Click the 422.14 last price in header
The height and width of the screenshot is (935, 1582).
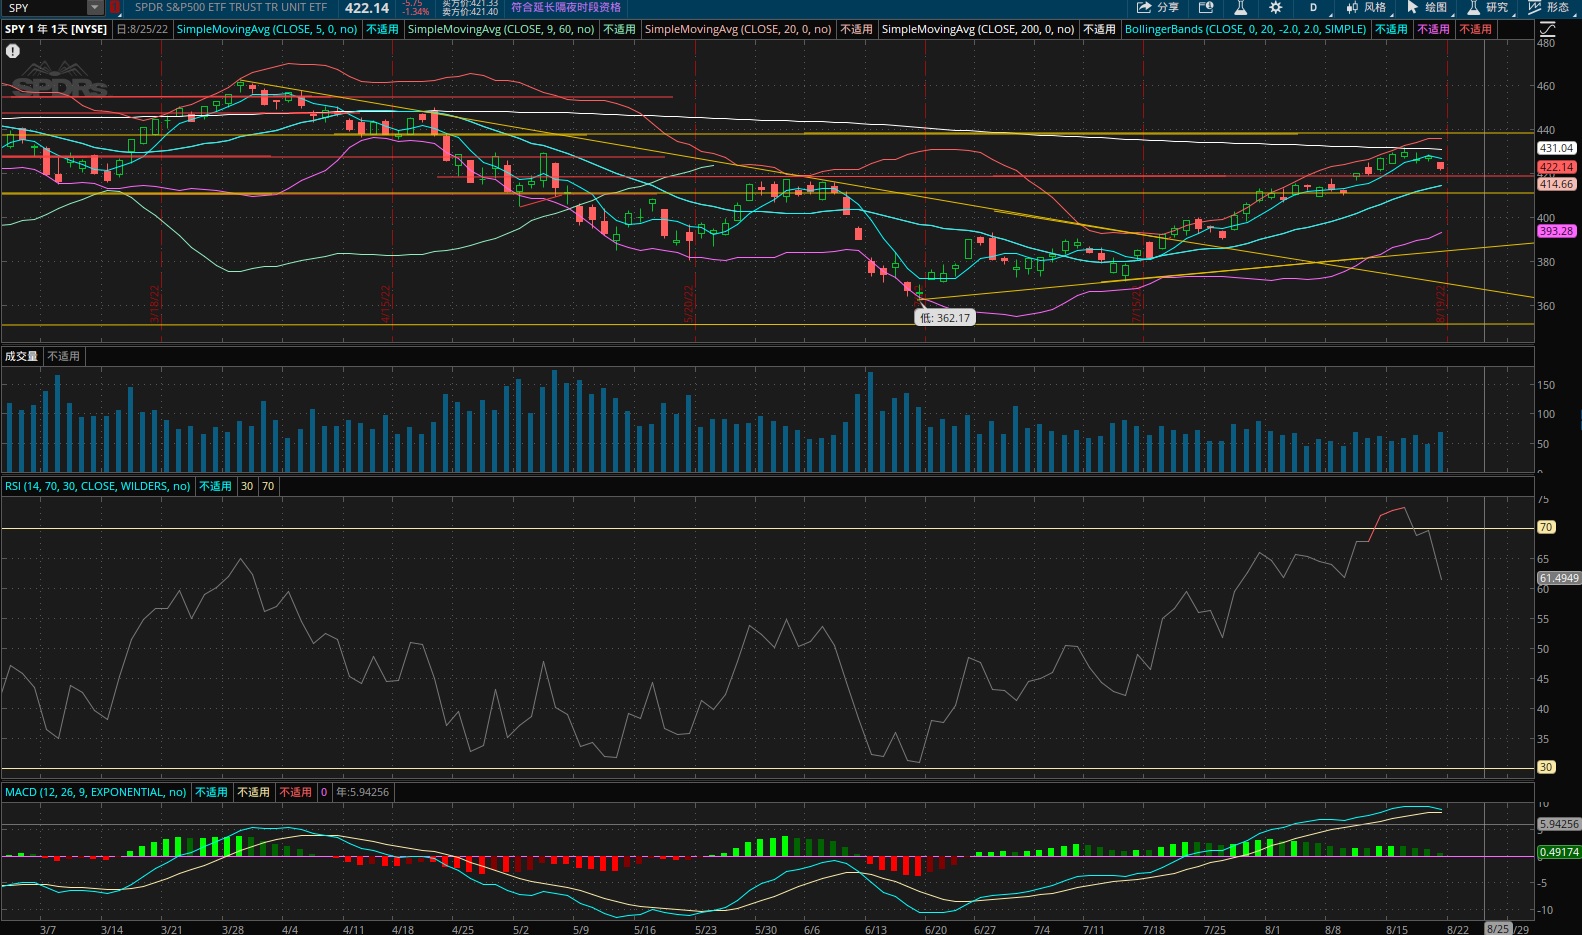(x=367, y=8)
